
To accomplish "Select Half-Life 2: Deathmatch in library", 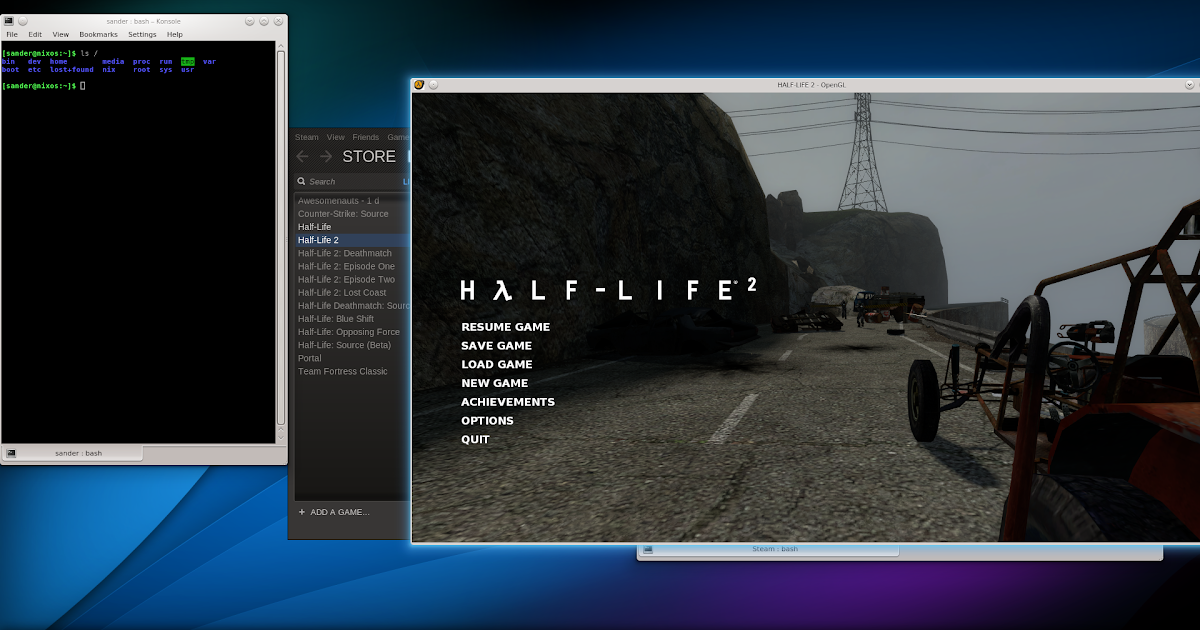I will [x=352, y=253].
